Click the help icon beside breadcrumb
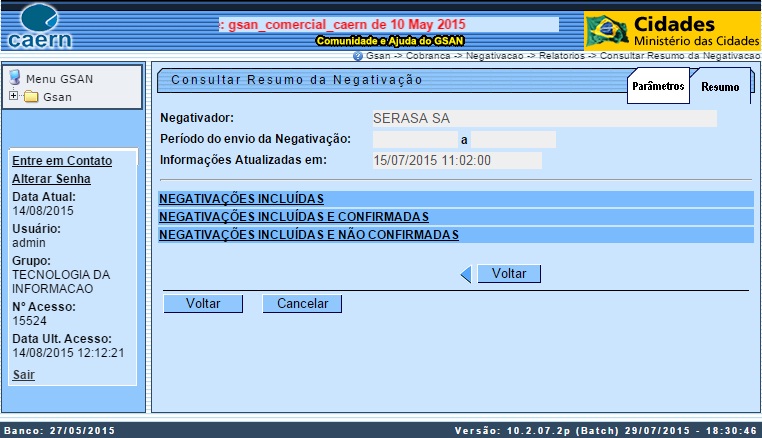 [x=358, y=56]
